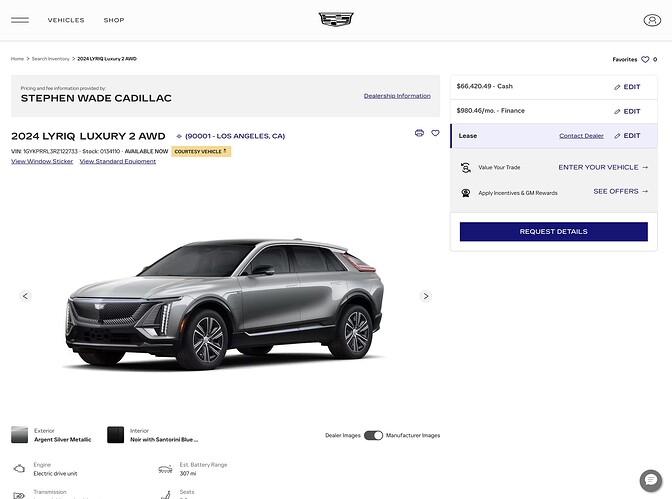Show next vehicle image
The height and width of the screenshot is (499, 672).
pyautogui.click(x=425, y=296)
